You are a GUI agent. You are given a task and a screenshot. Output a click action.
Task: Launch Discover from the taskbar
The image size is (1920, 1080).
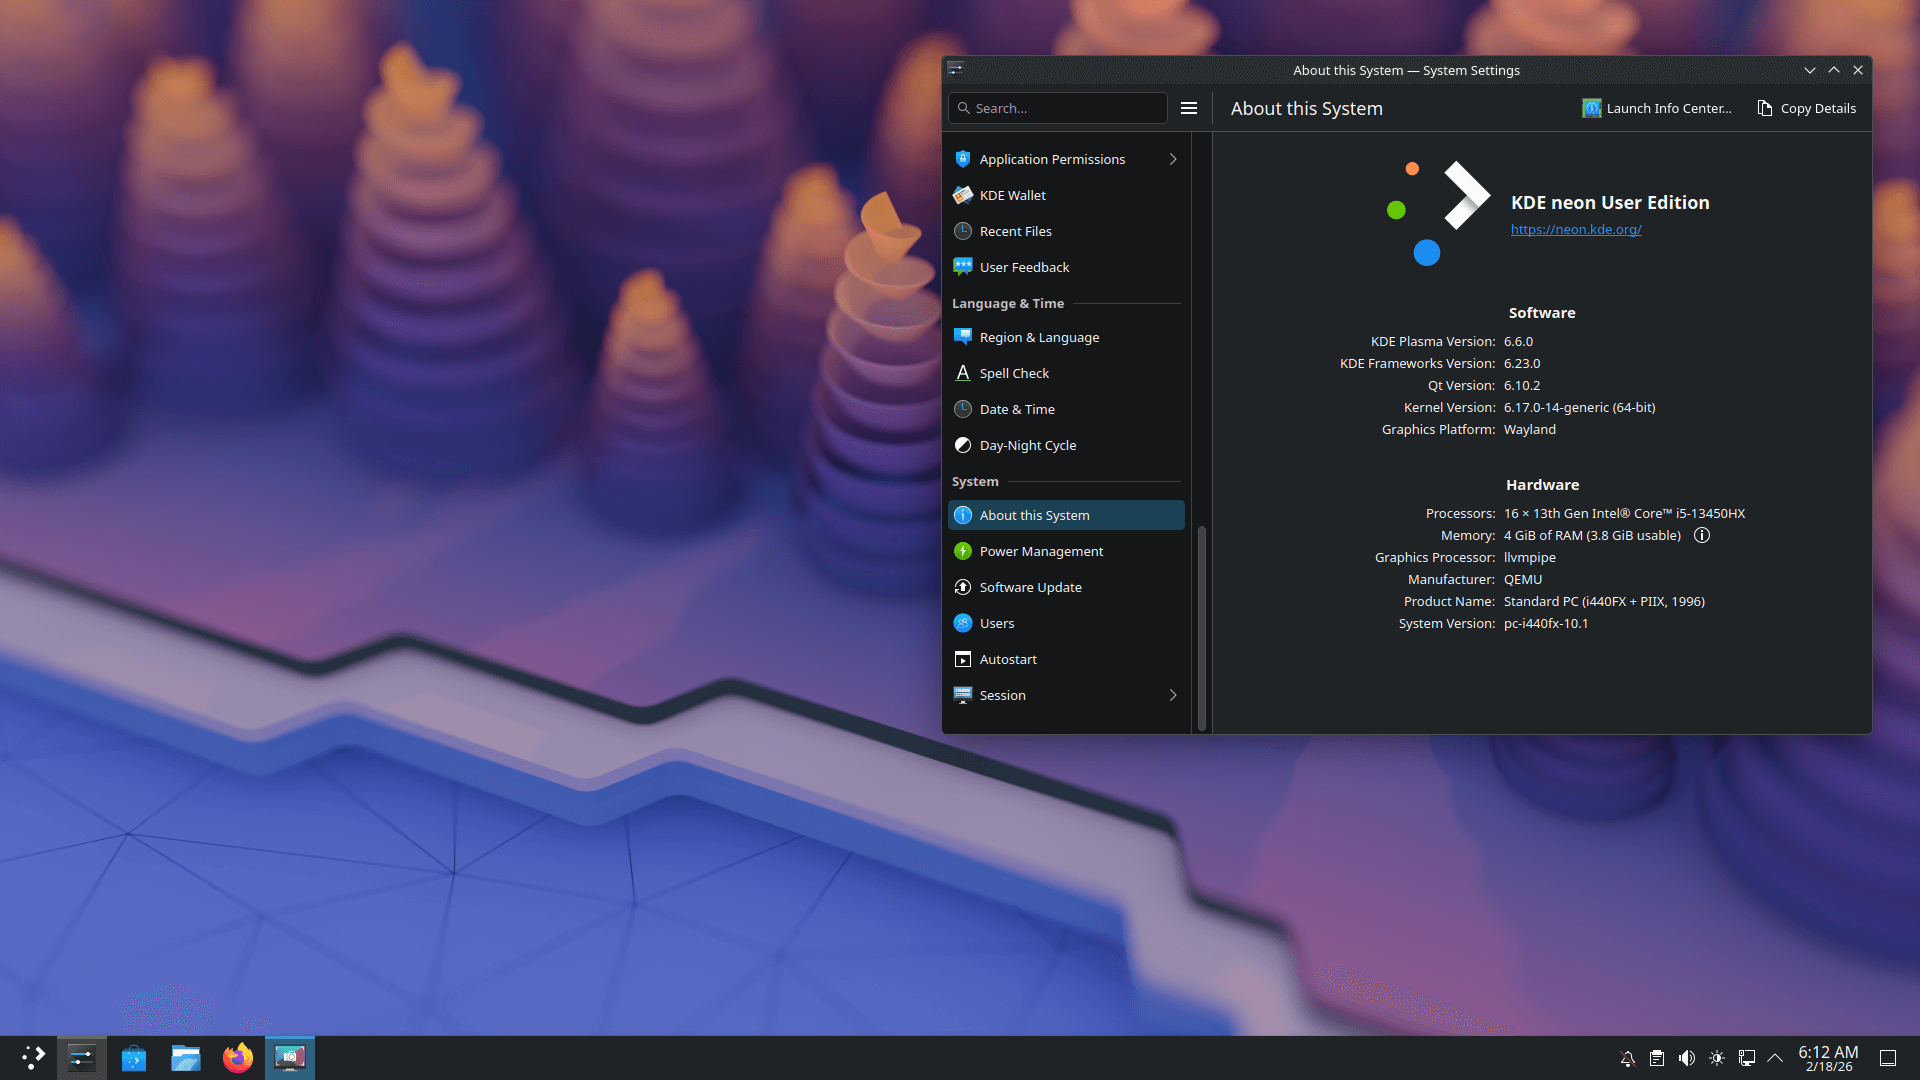(133, 1057)
